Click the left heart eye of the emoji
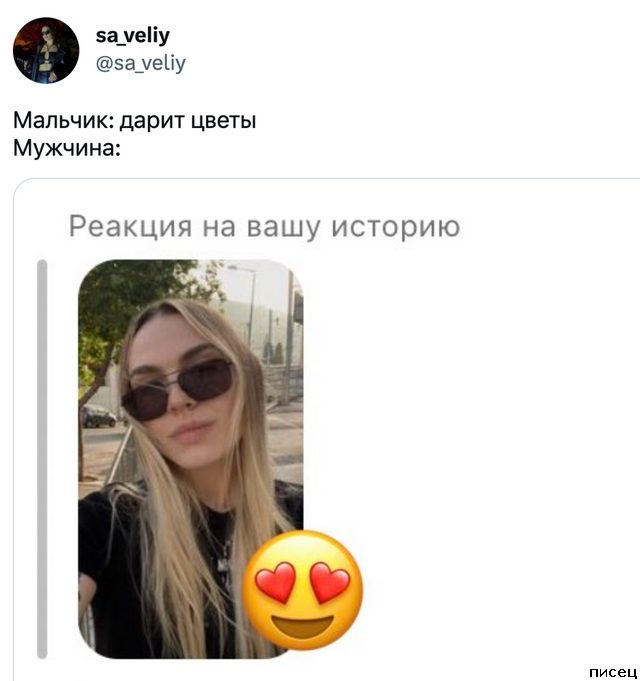The height and width of the screenshot is (681, 640). pos(276,582)
